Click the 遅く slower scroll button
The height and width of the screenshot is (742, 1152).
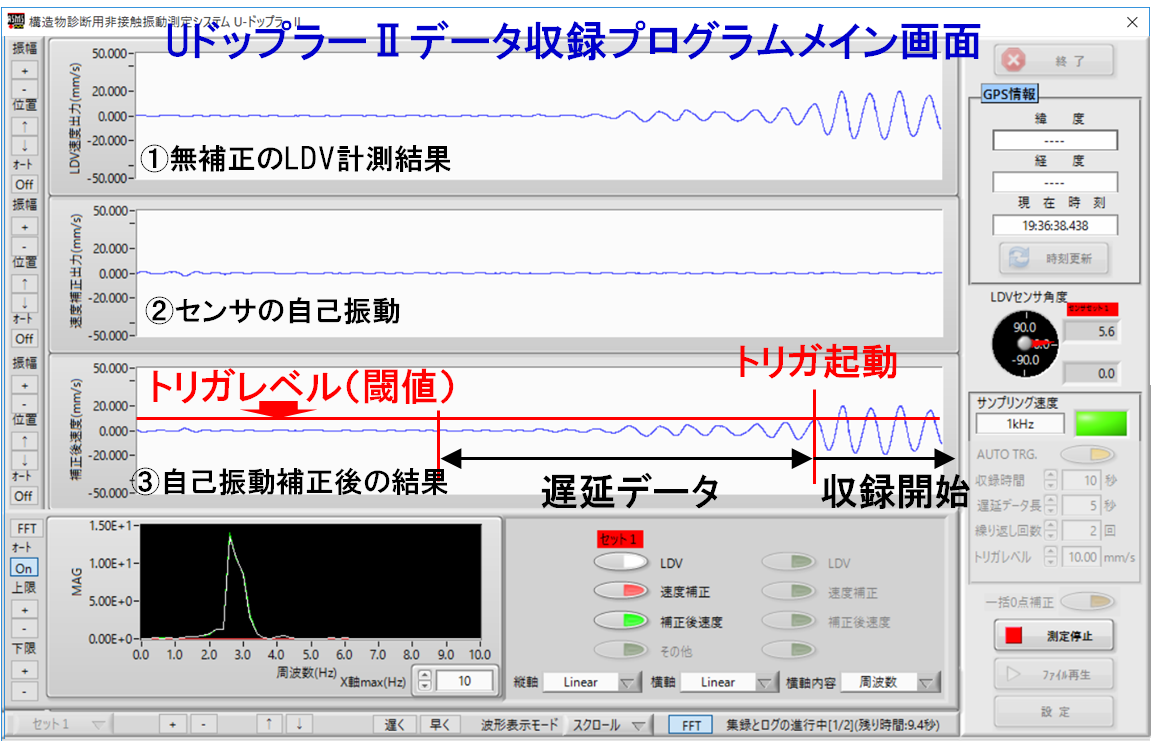pos(395,725)
